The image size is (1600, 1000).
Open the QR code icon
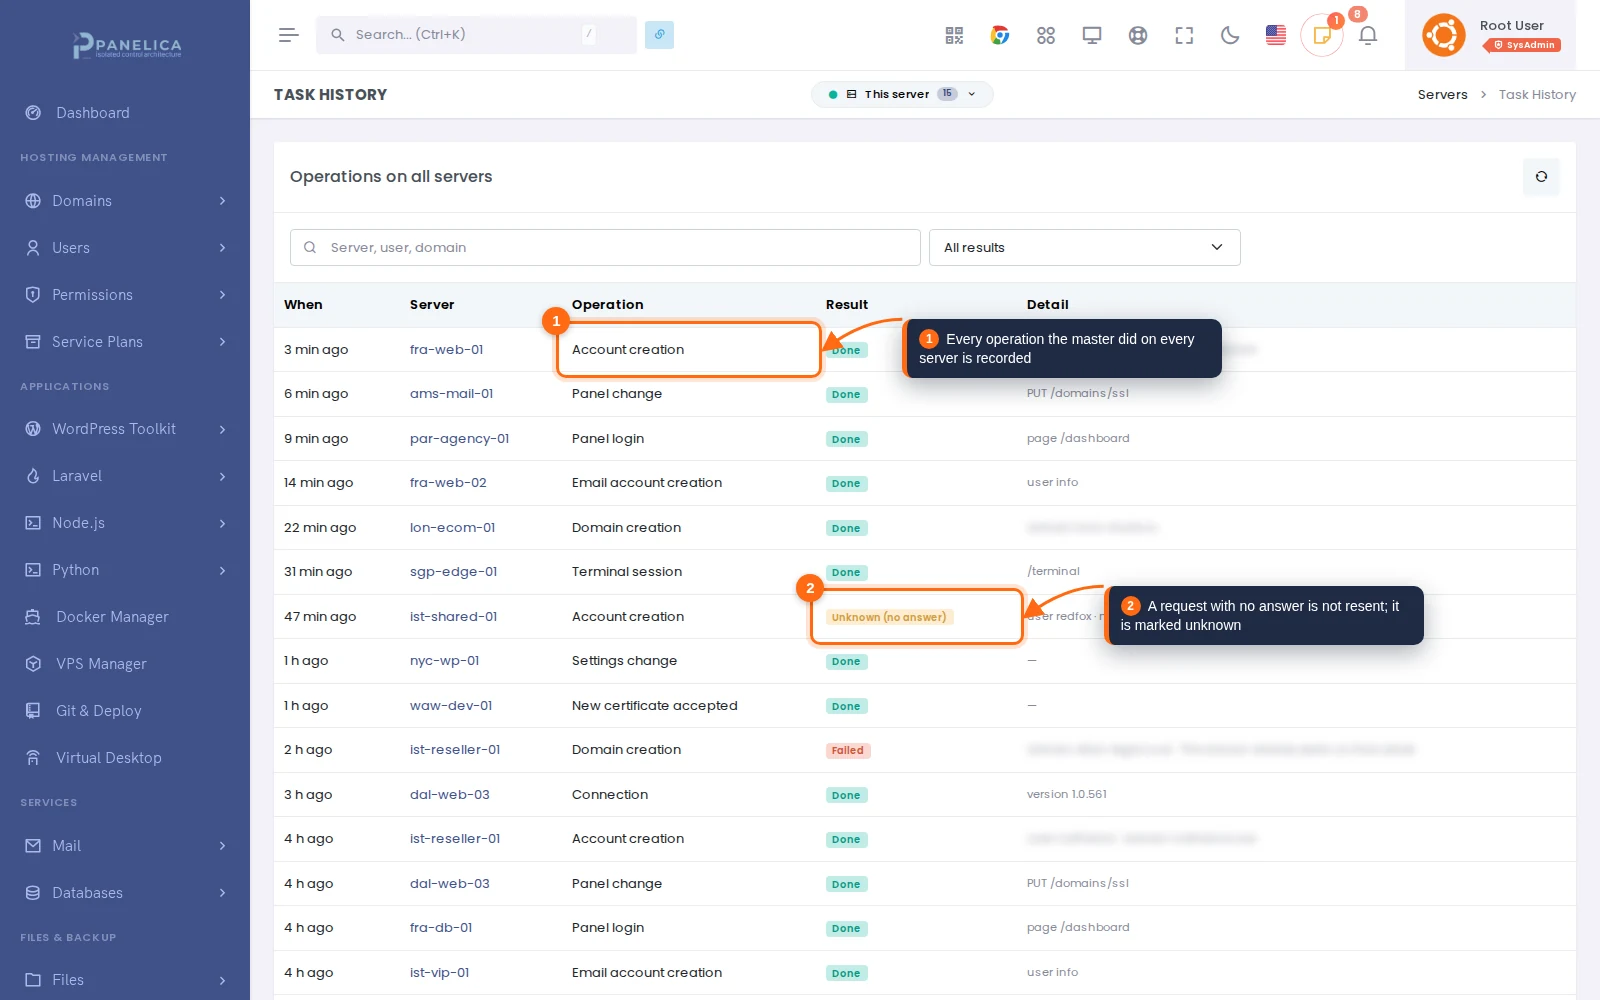pos(954,36)
